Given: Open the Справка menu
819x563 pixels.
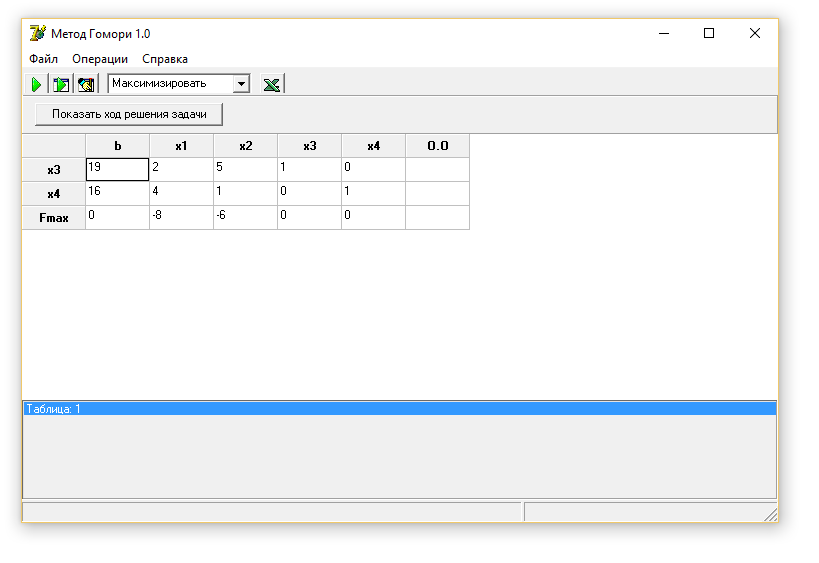Looking at the screenshot, I should [165, 59].
